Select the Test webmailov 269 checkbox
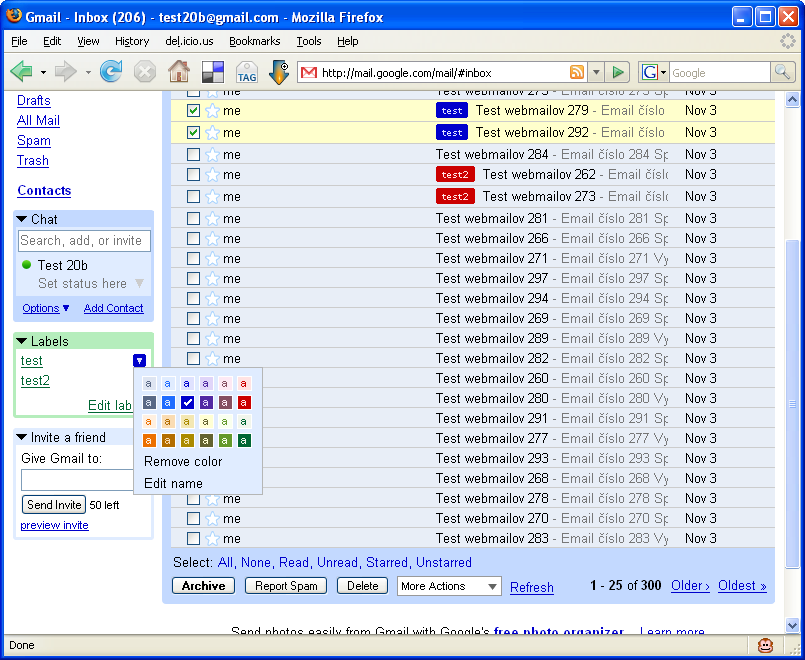This screenshot has width=805, height=660. 193,319
